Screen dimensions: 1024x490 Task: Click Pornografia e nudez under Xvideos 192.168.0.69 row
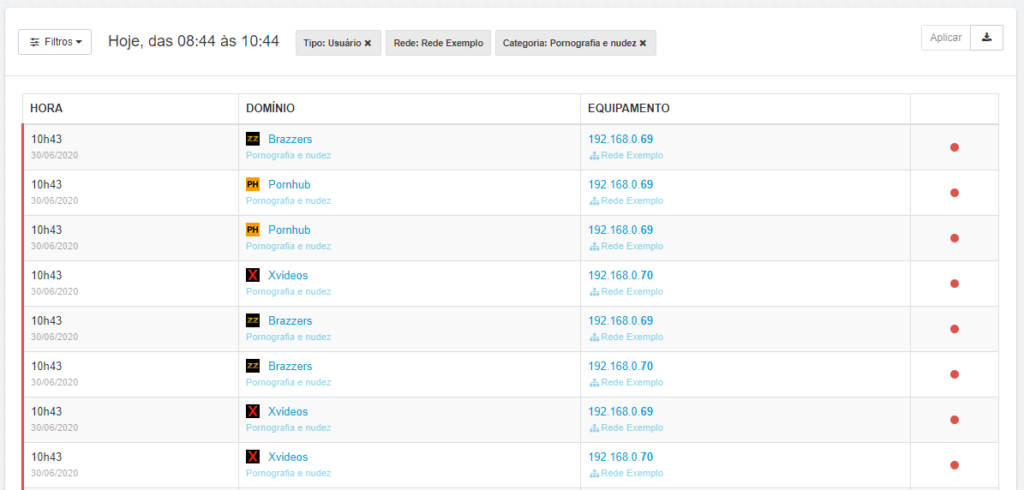pos(288,428)
